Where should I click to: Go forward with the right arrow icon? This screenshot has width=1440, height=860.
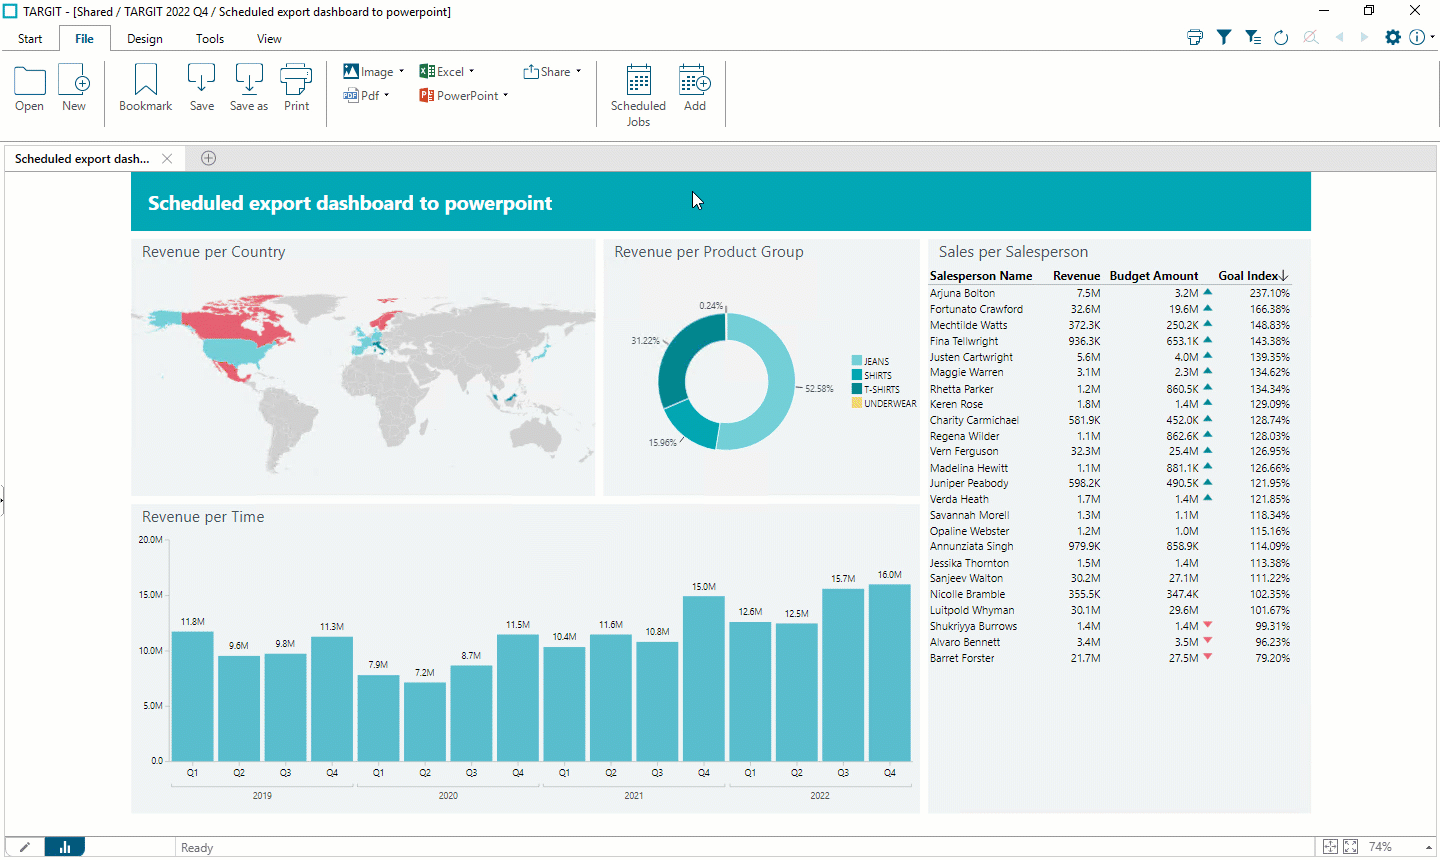click(1364, 37)
